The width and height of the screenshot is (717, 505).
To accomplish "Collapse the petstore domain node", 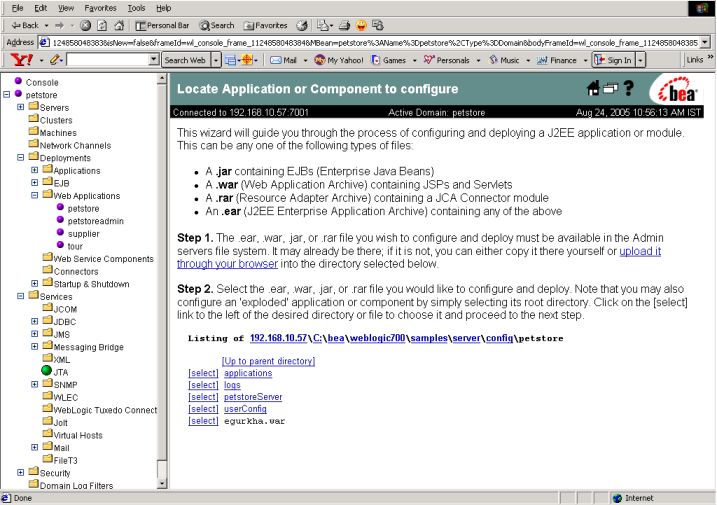I will (x=6, y=94).
